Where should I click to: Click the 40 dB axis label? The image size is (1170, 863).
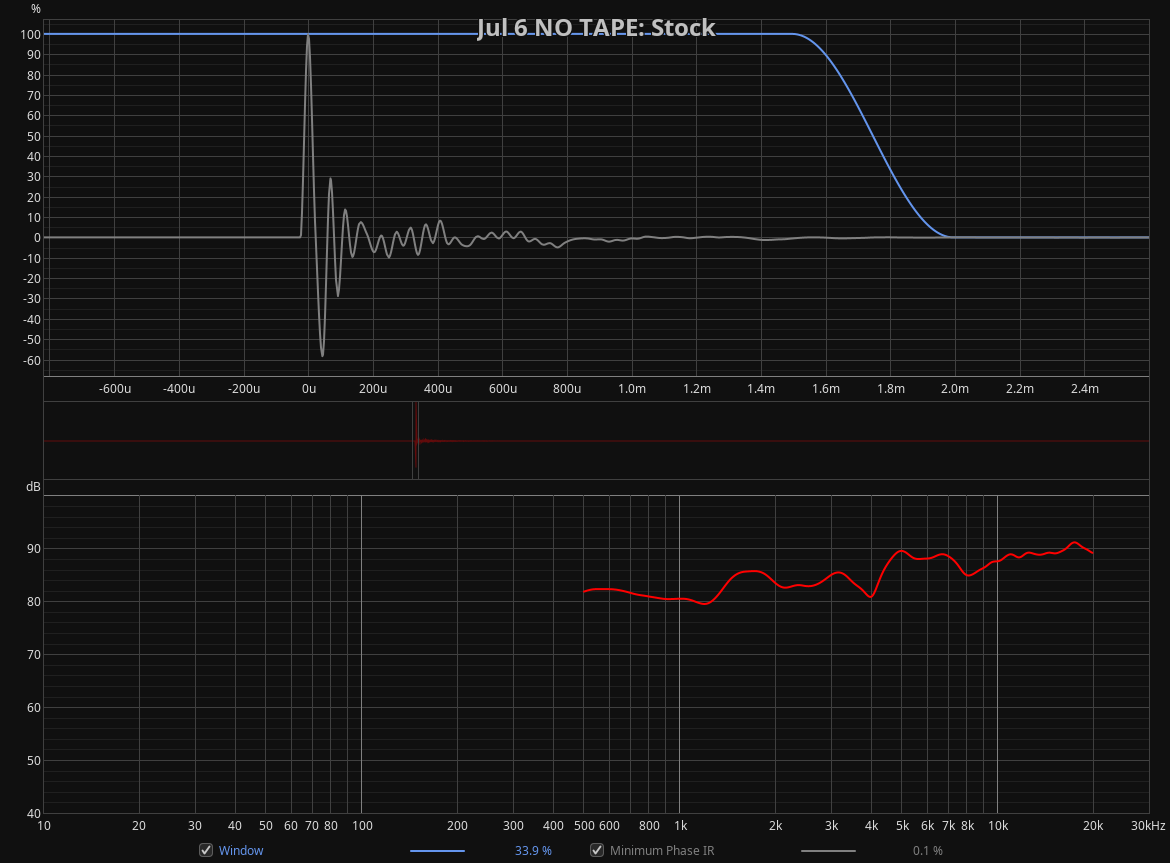(34, 814)
